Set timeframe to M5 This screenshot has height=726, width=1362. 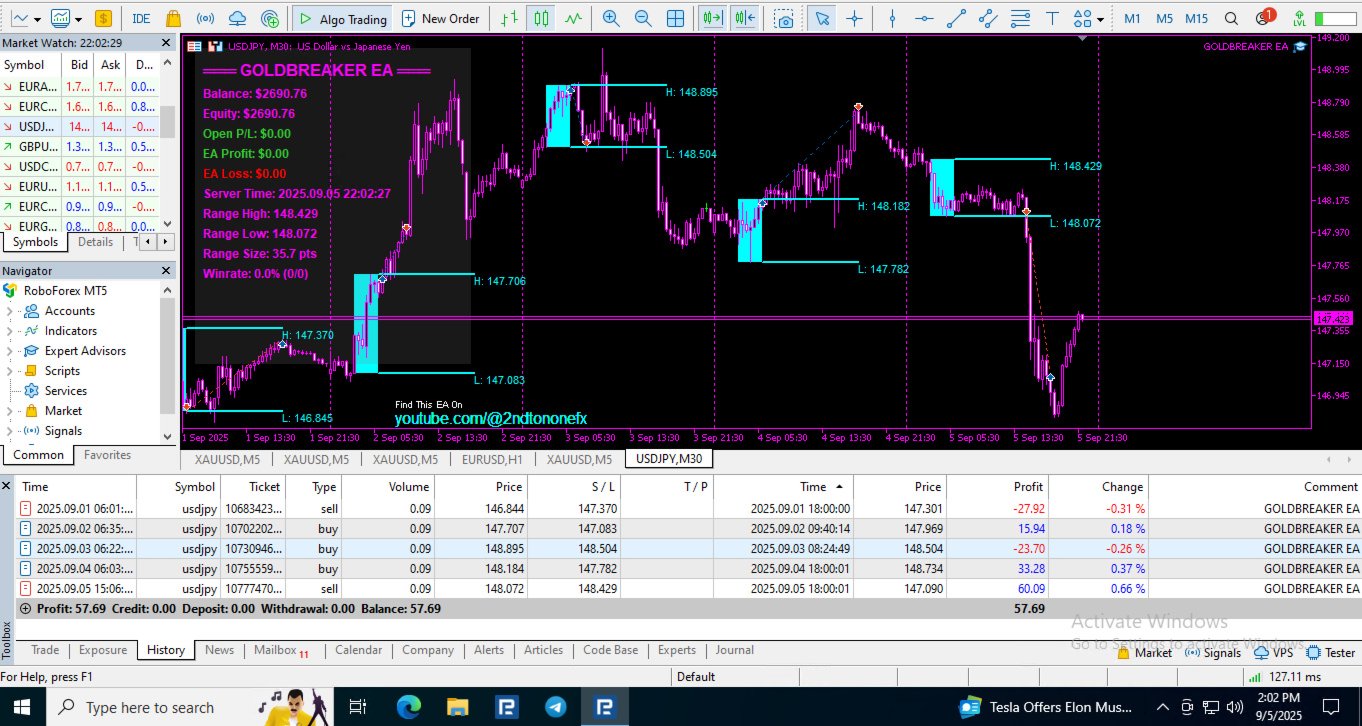point(1164,18)
